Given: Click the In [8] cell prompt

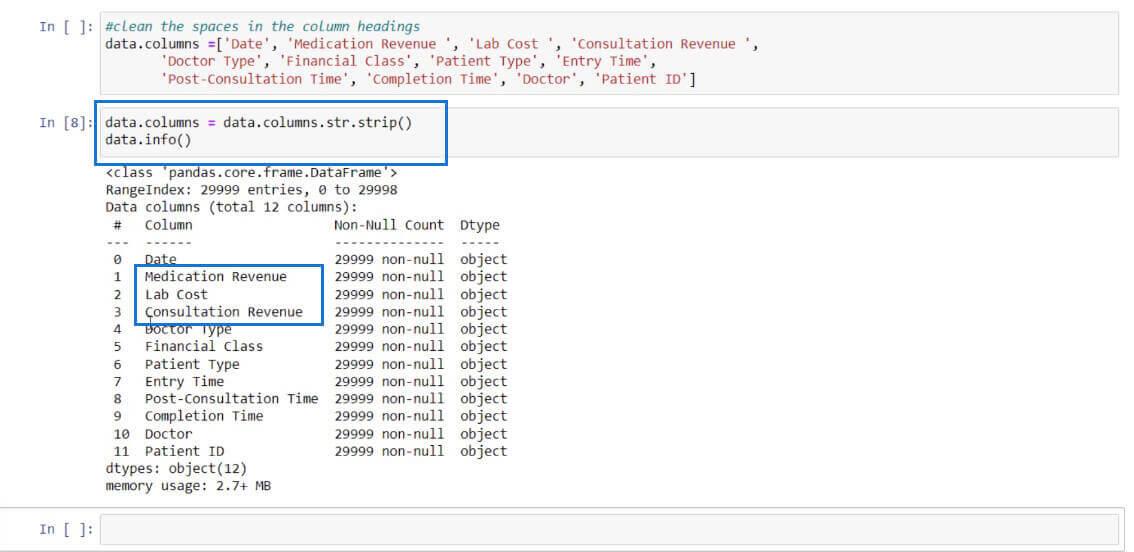Looking at the screenshot, I should tap(66, 122).
